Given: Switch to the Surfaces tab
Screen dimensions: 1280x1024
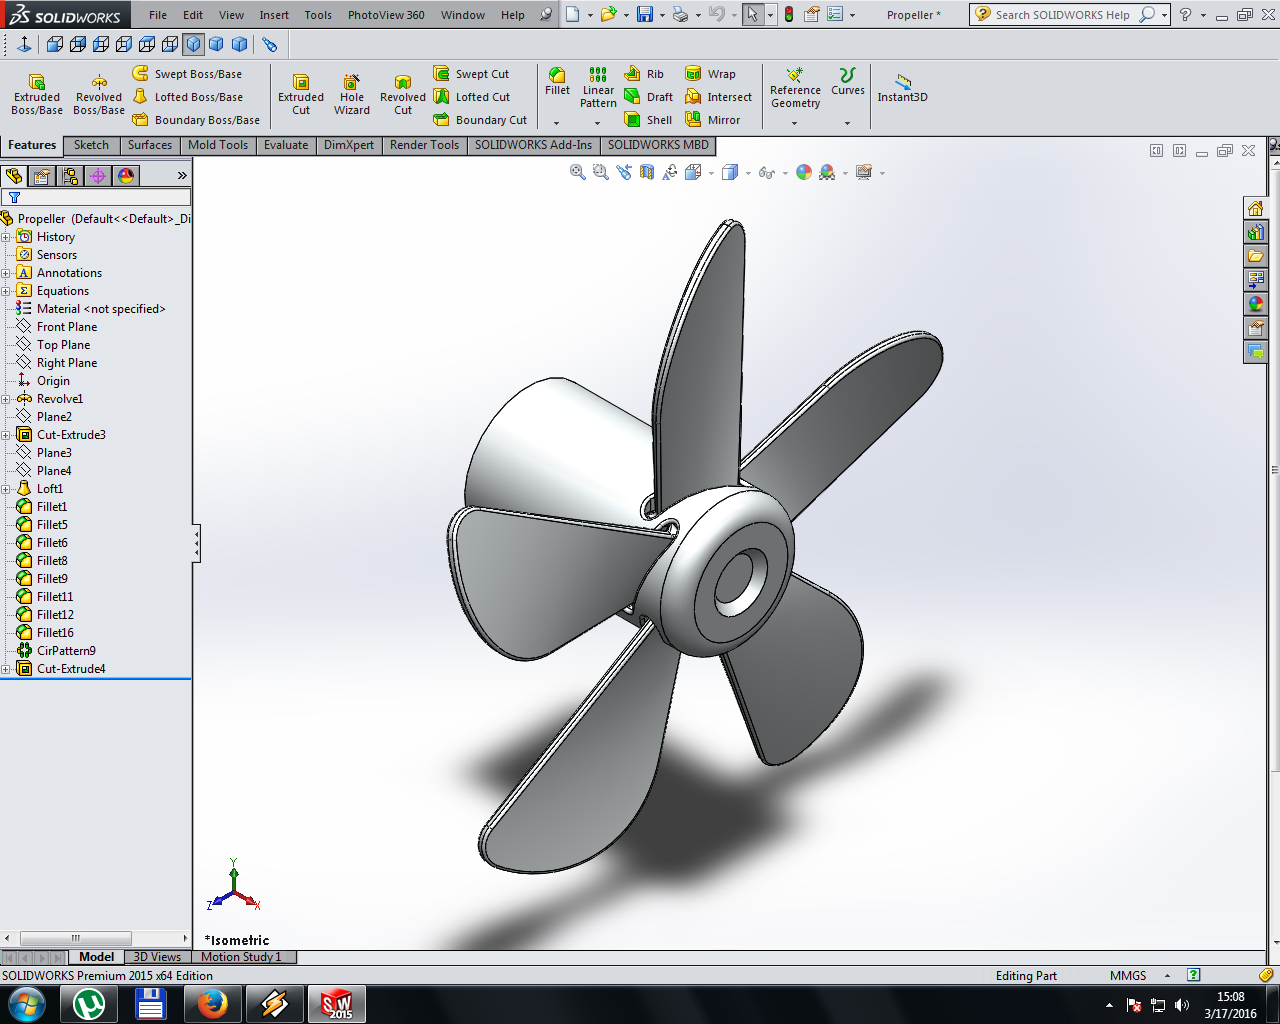Looking at the screenshot, I should 150,145.
